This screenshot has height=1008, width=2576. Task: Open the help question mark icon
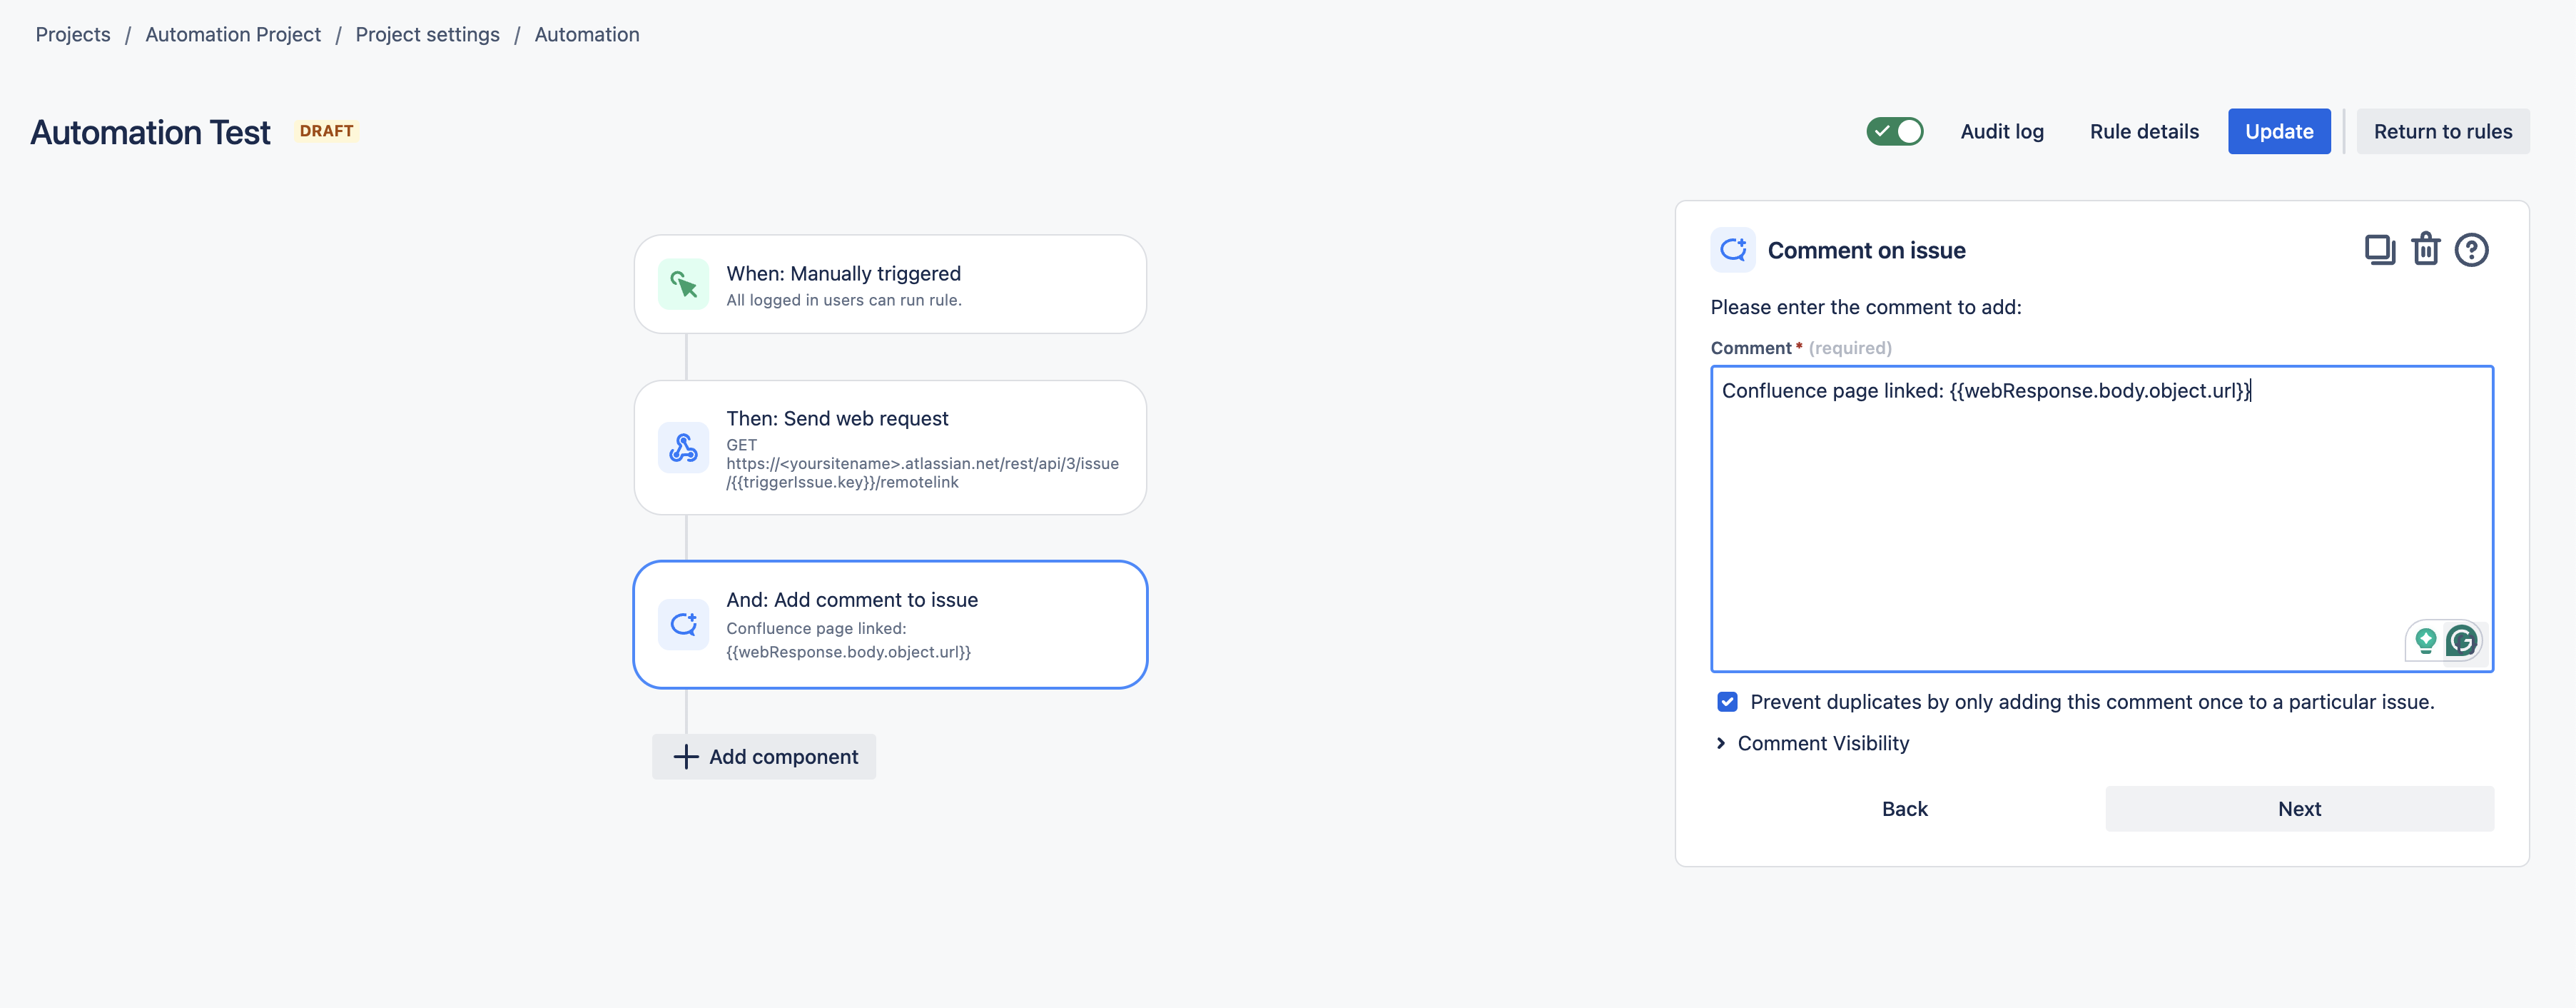2471,249
